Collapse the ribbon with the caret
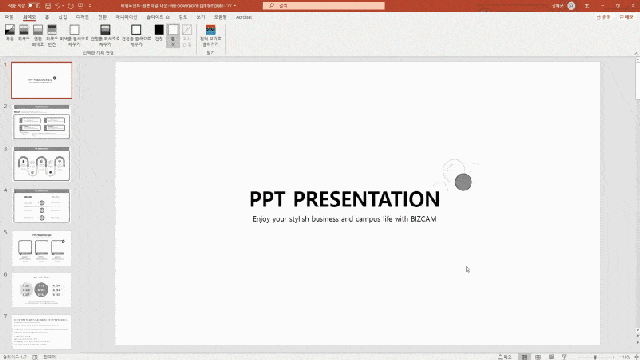 (636, 53)
